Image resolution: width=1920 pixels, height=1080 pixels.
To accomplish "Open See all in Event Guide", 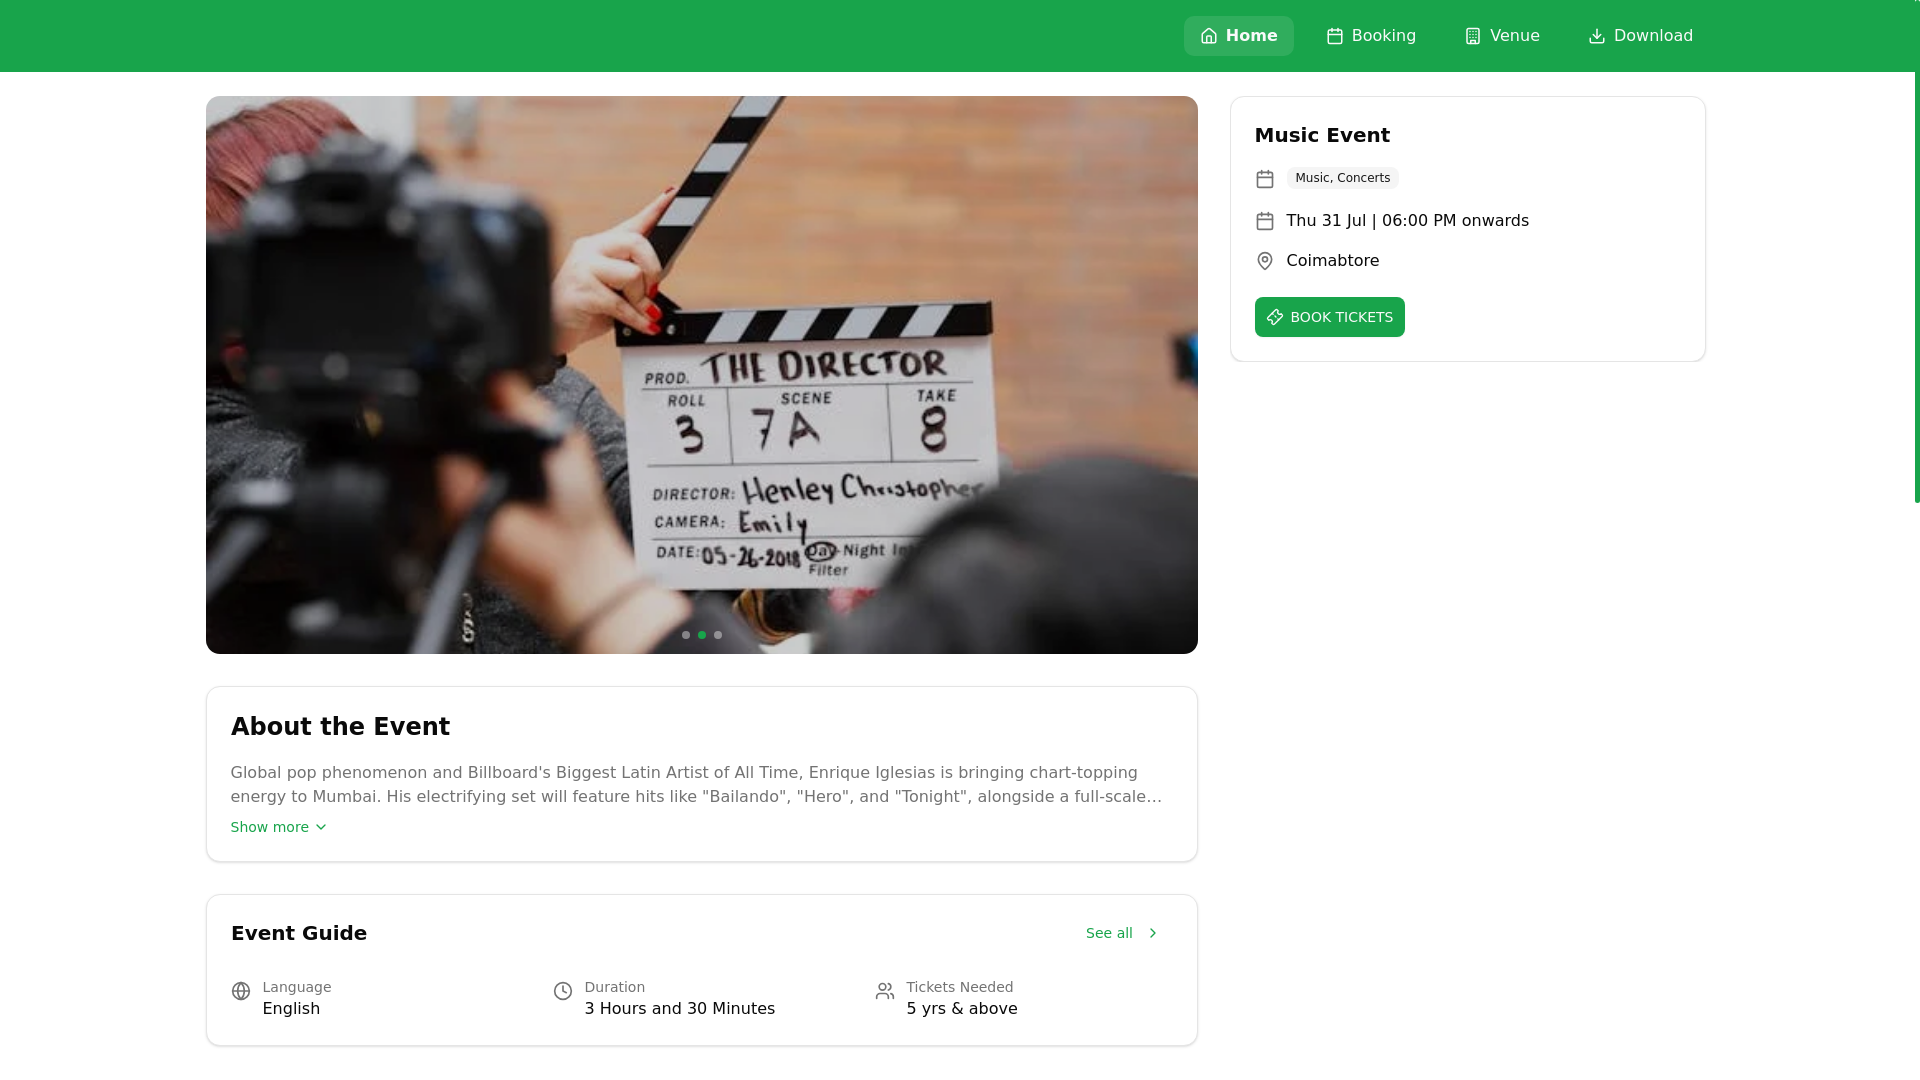I will pos(1122,933).
